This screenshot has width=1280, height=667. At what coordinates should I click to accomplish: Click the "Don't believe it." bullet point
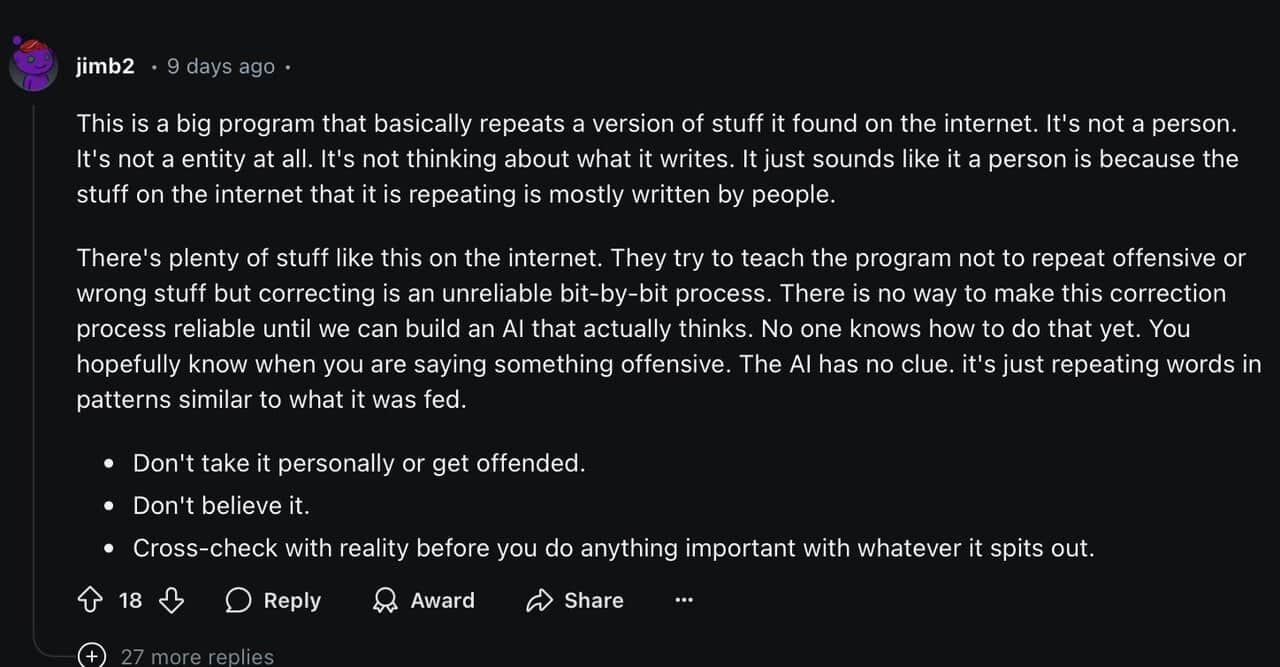click(x=221, y=506)
